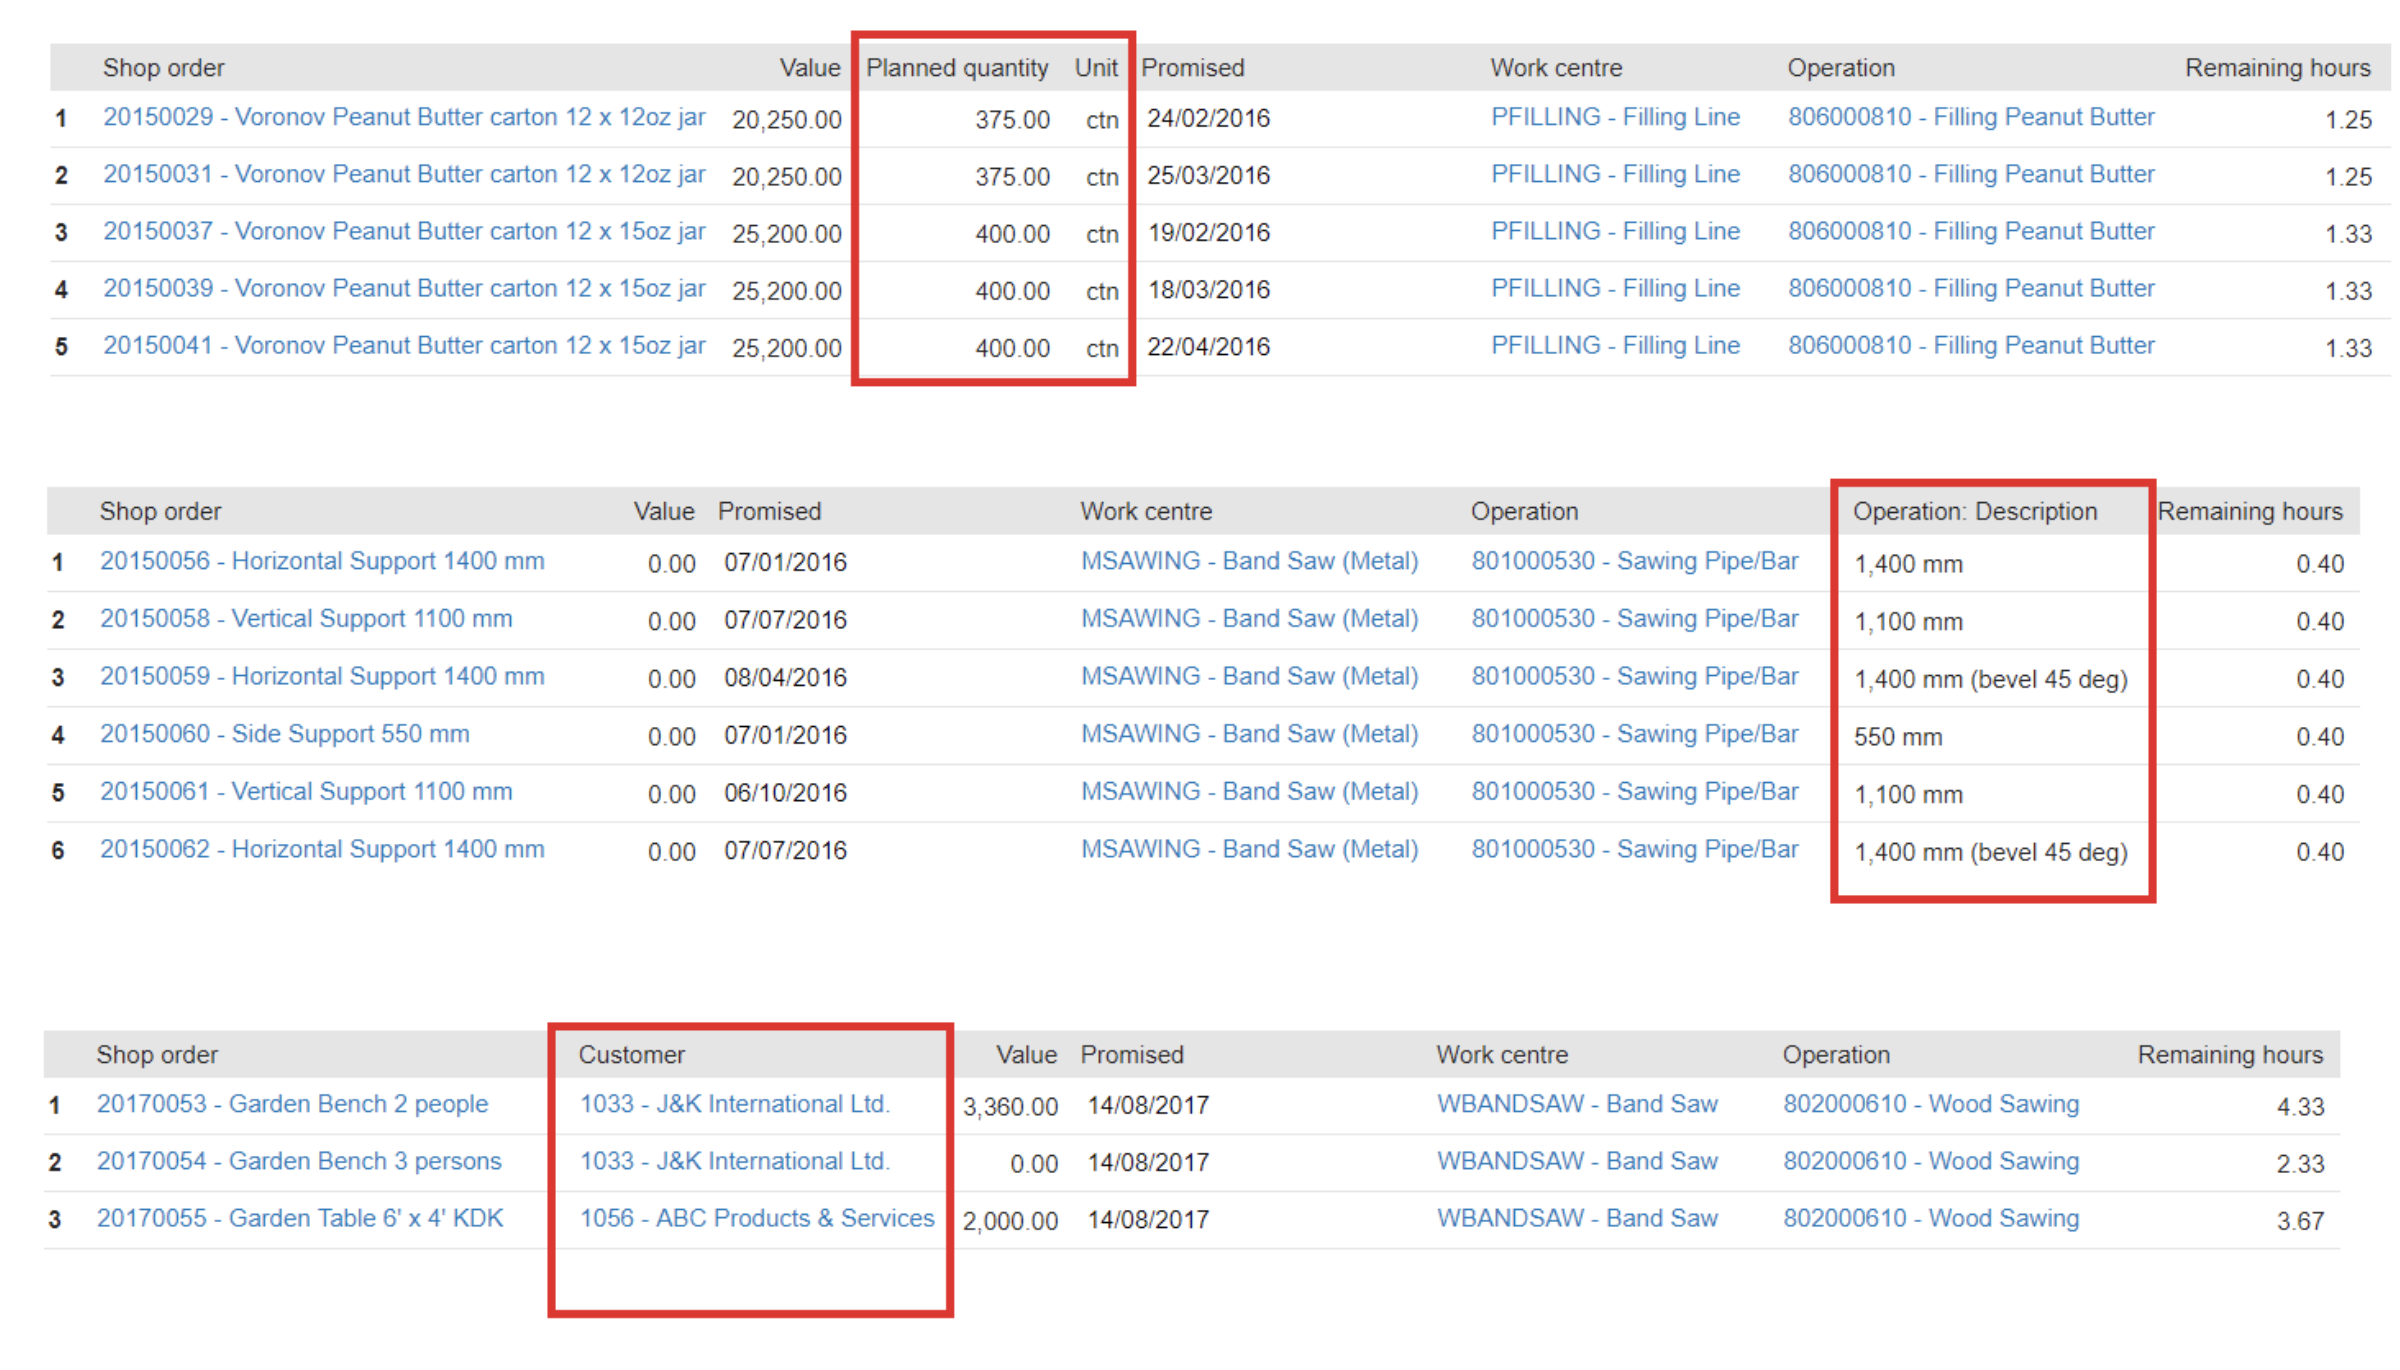The width and height of the screenshot is (2400, 1370).
Task: Click MSAWING - Band Saw (Metal) for order 20150059
Action: (1249, 677)
